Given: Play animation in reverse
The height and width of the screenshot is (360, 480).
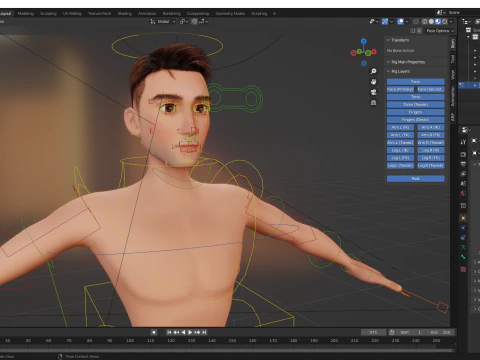Looking at the screenshot, I should (x=183, y=332).
